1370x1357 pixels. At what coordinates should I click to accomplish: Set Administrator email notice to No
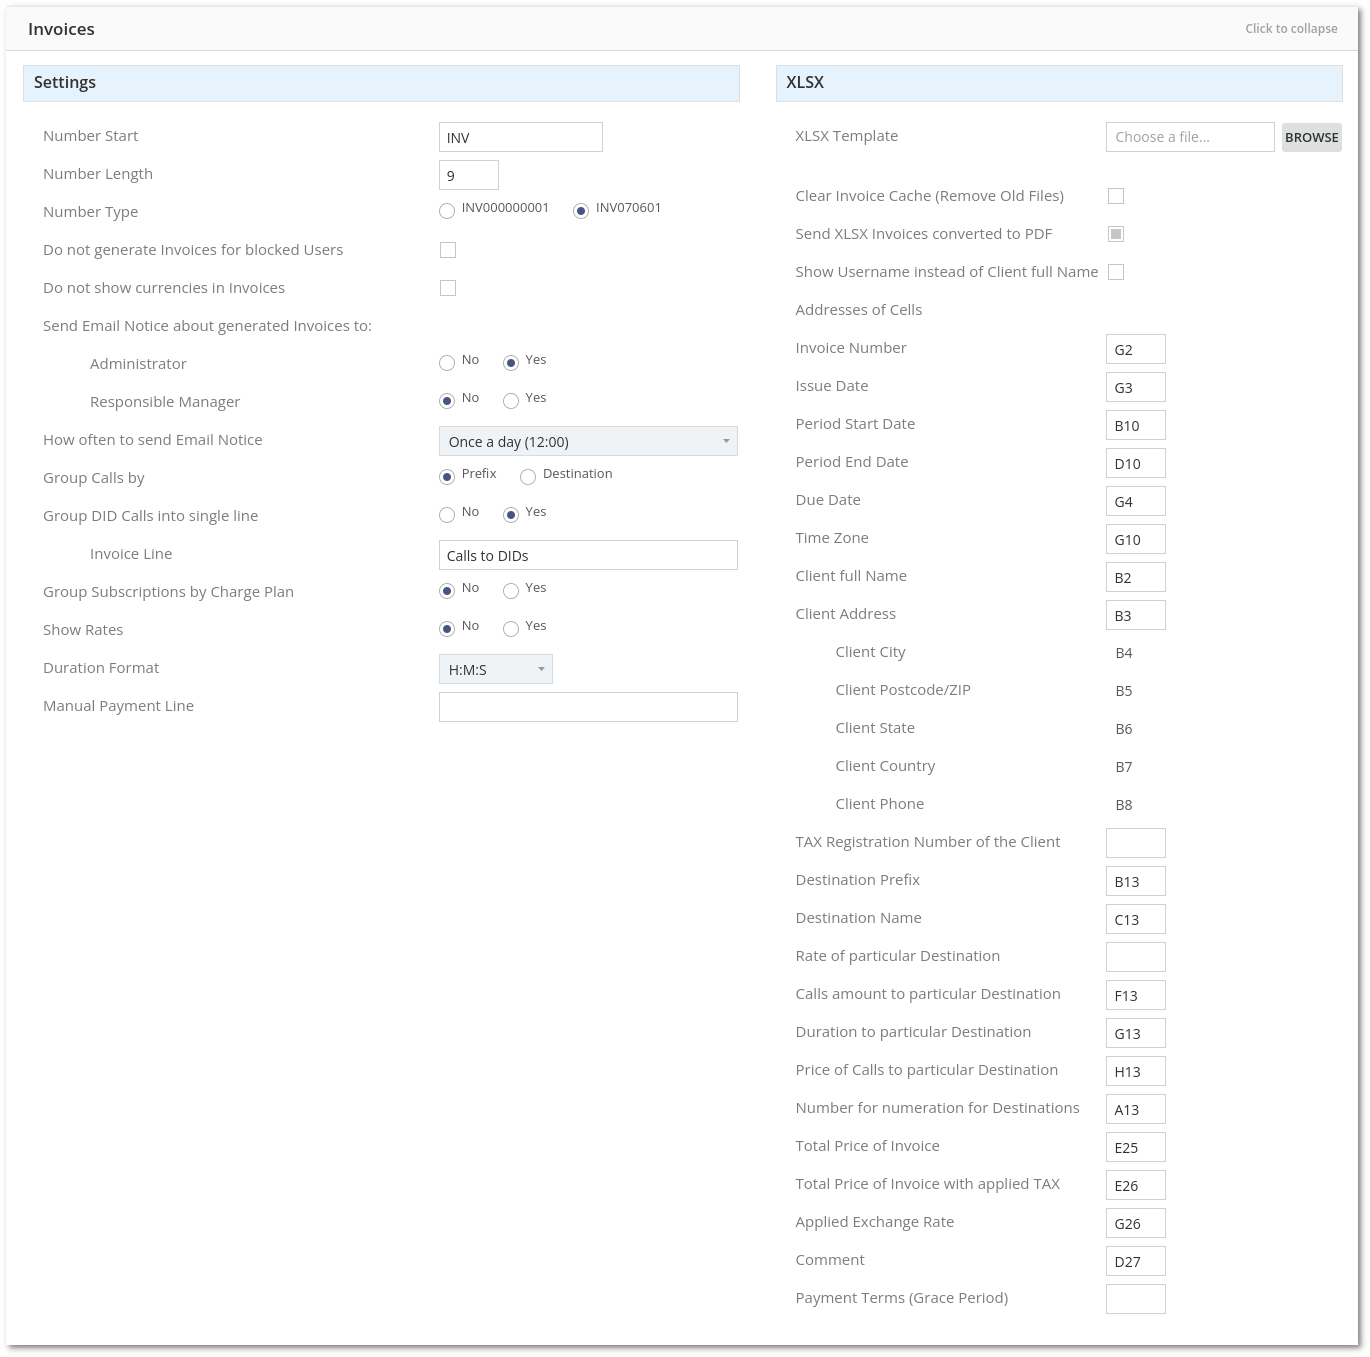point(447,363)
